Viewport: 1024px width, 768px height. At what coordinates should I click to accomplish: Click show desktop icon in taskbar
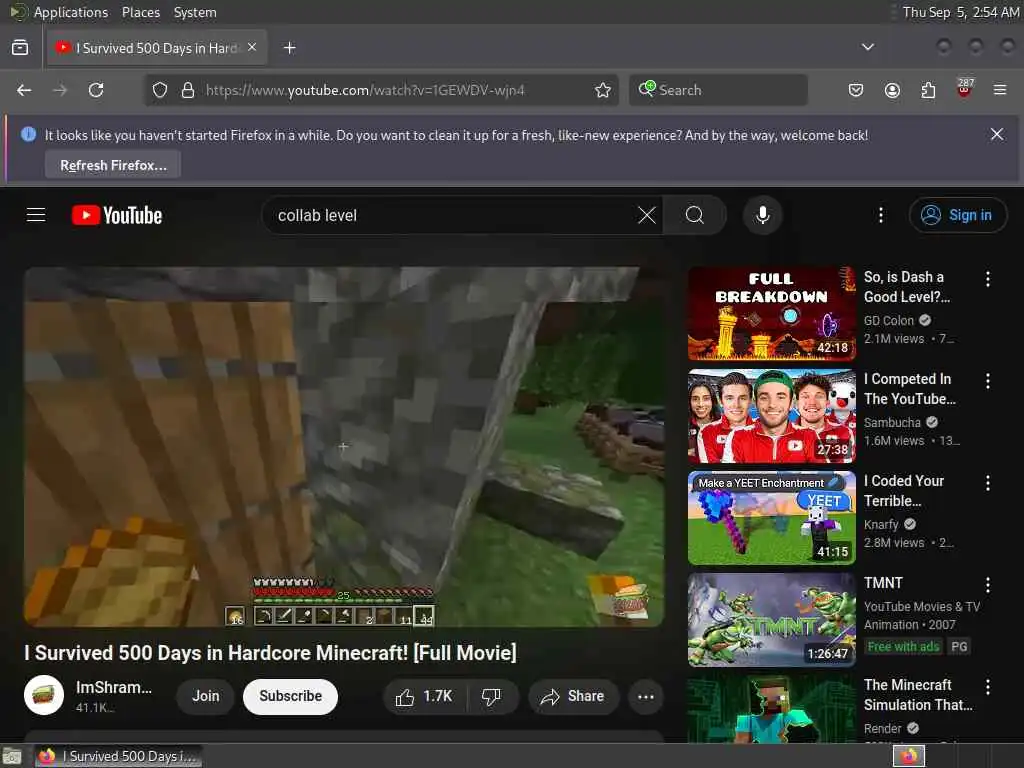12,757
